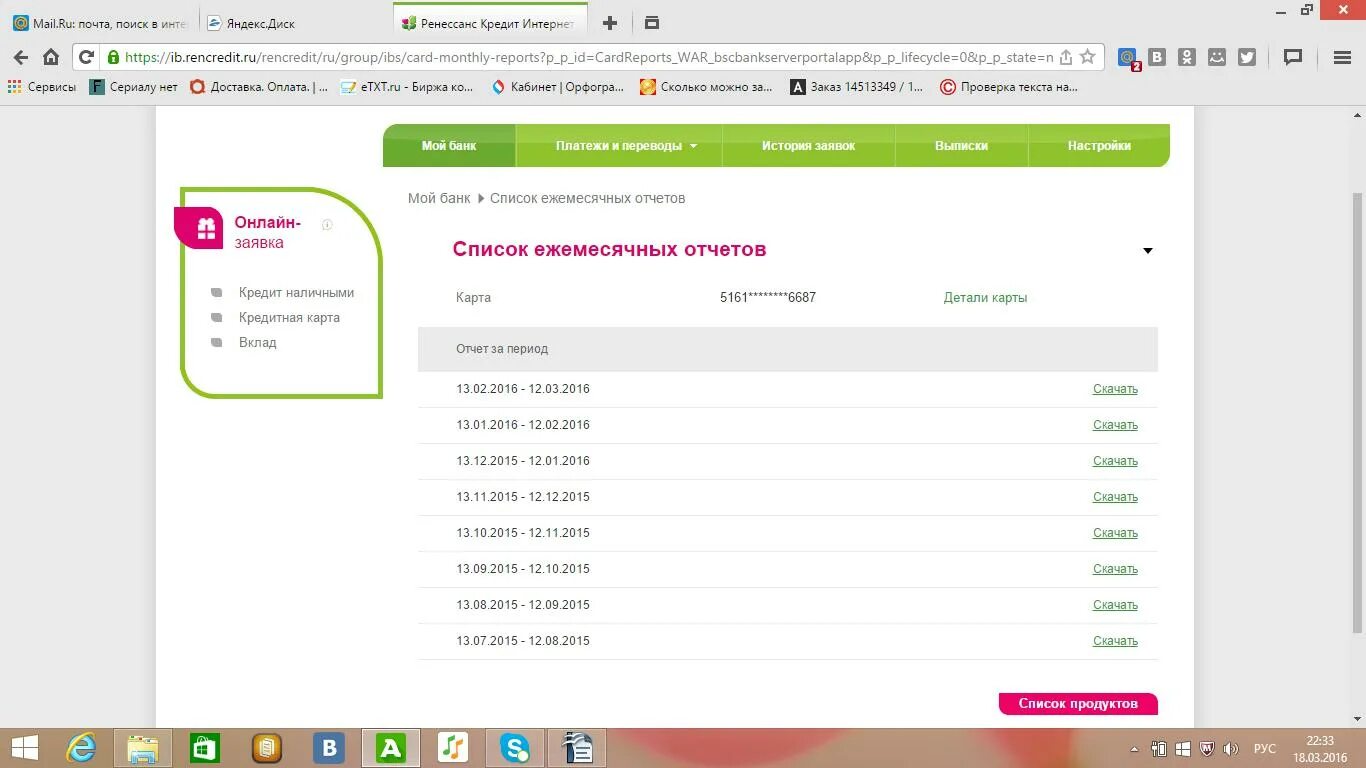
Task: Download report for 13.10.2015 - 12.11.2015
Action: [1115, 533]
